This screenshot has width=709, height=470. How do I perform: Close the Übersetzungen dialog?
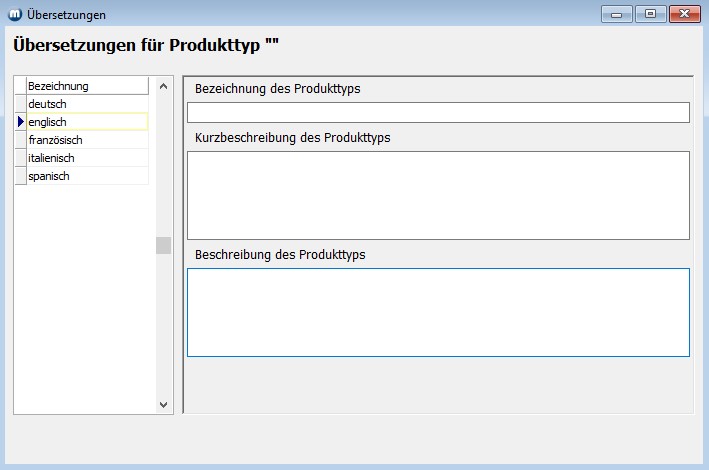[684, 14]
